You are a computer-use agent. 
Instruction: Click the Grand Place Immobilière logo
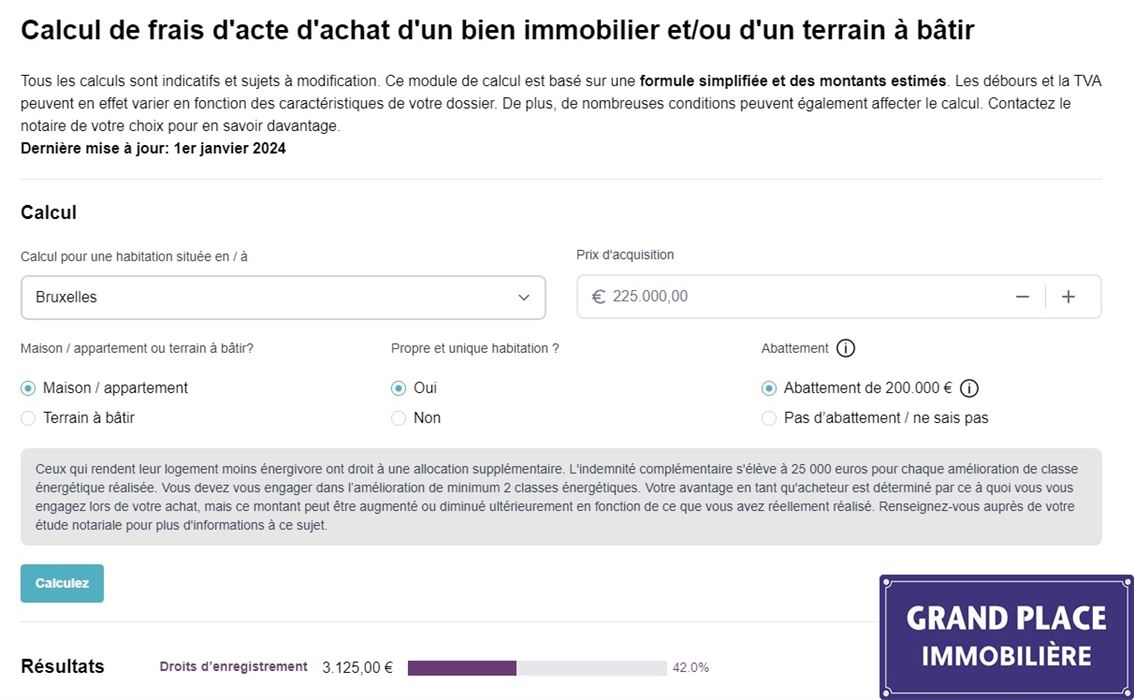[x=1006, y=636]
